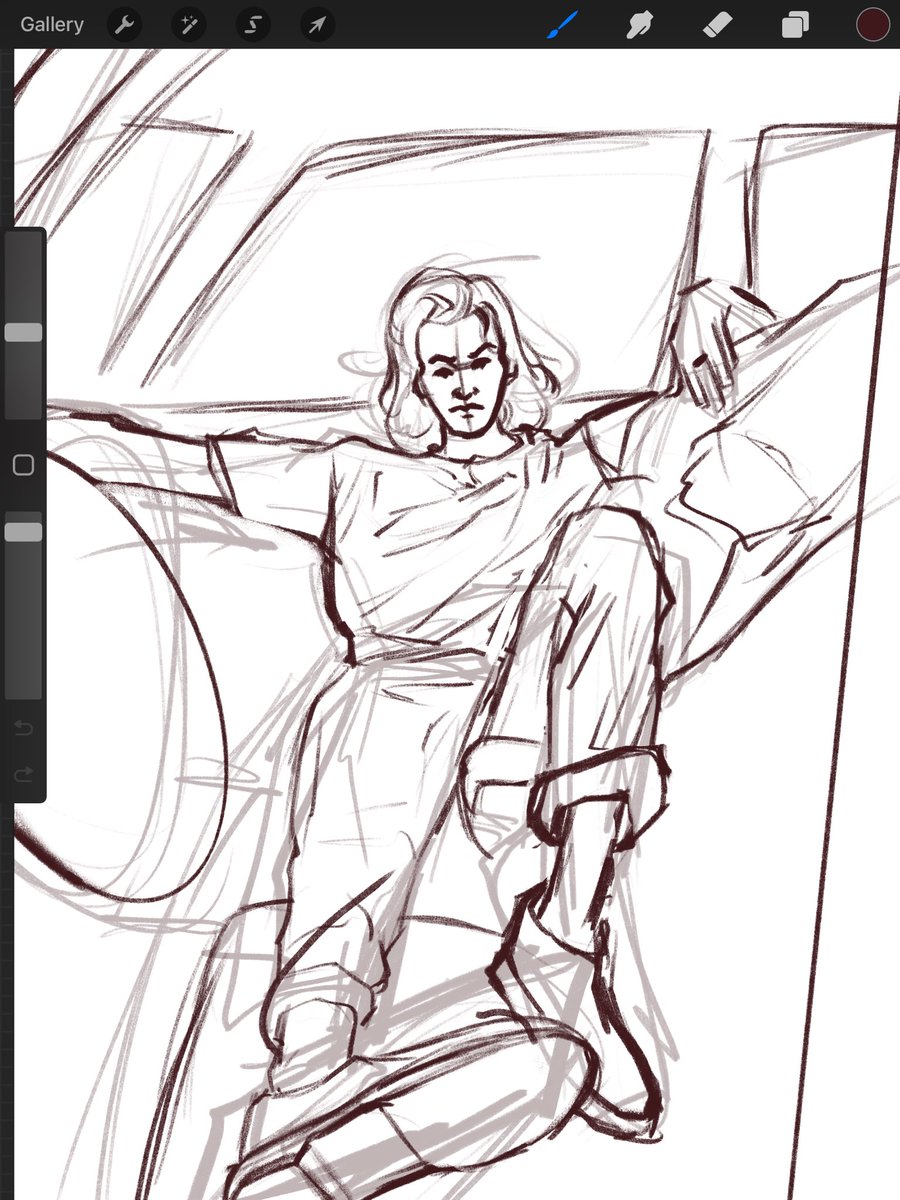Select the Brush tool
The image size is (900, 1200).
coord(563,25)
